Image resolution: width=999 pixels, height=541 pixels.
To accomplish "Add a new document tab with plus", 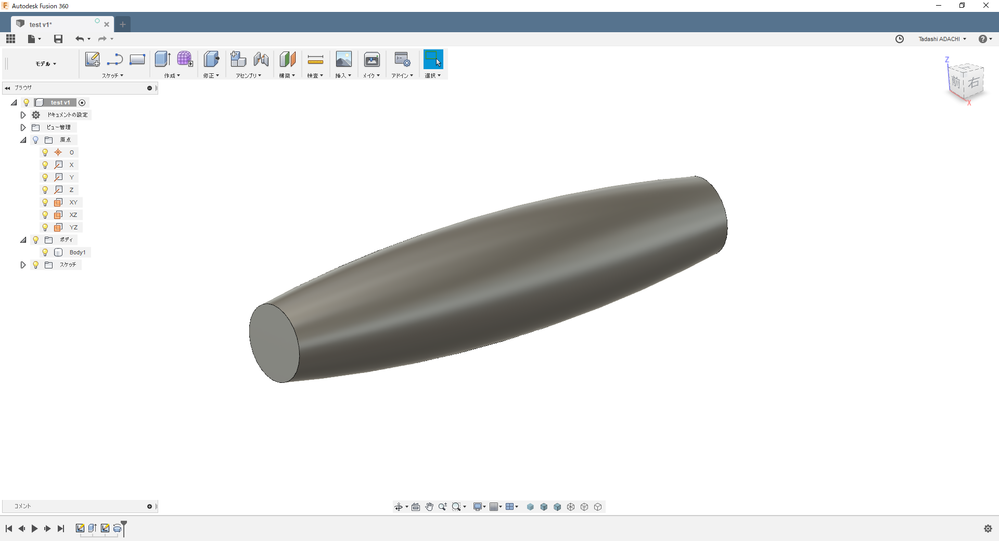I will click(x=122, y=24).
